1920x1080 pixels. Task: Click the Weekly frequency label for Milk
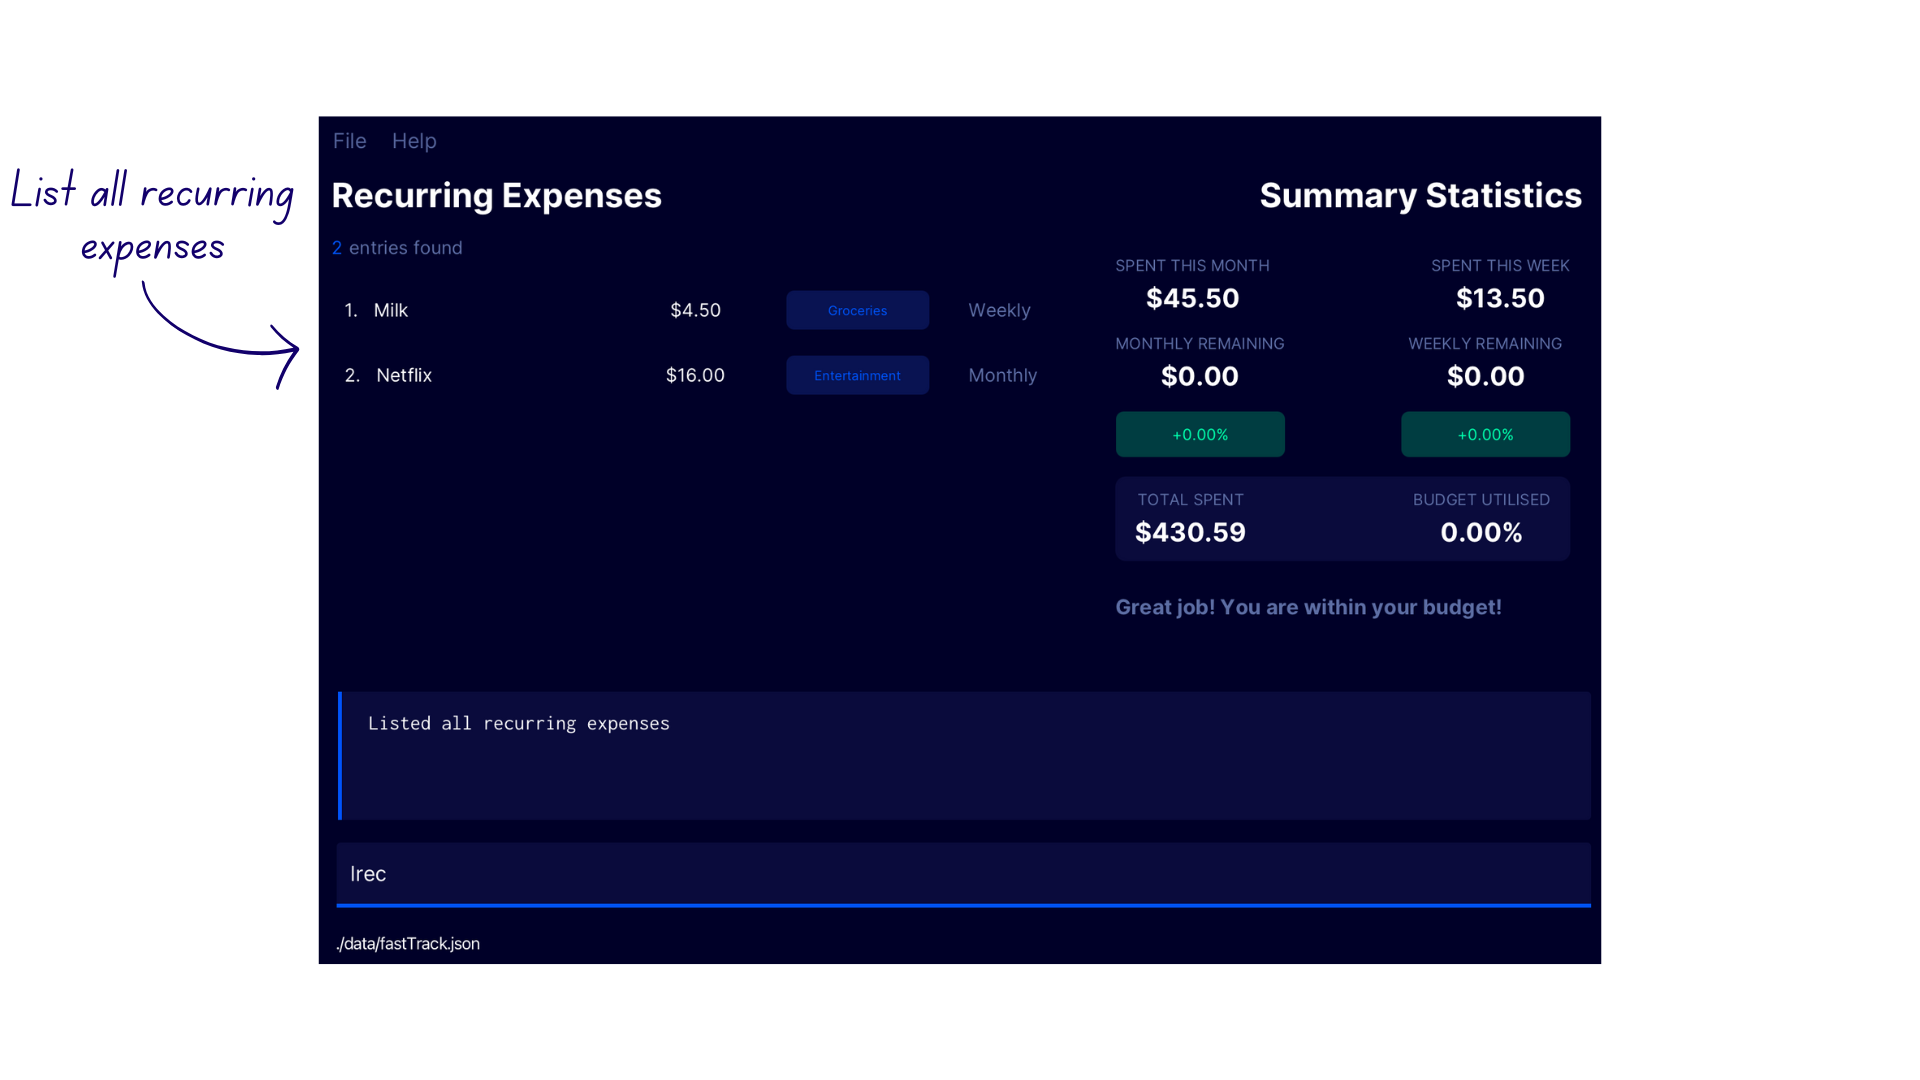pyautogui.click(x=999, y=310)
